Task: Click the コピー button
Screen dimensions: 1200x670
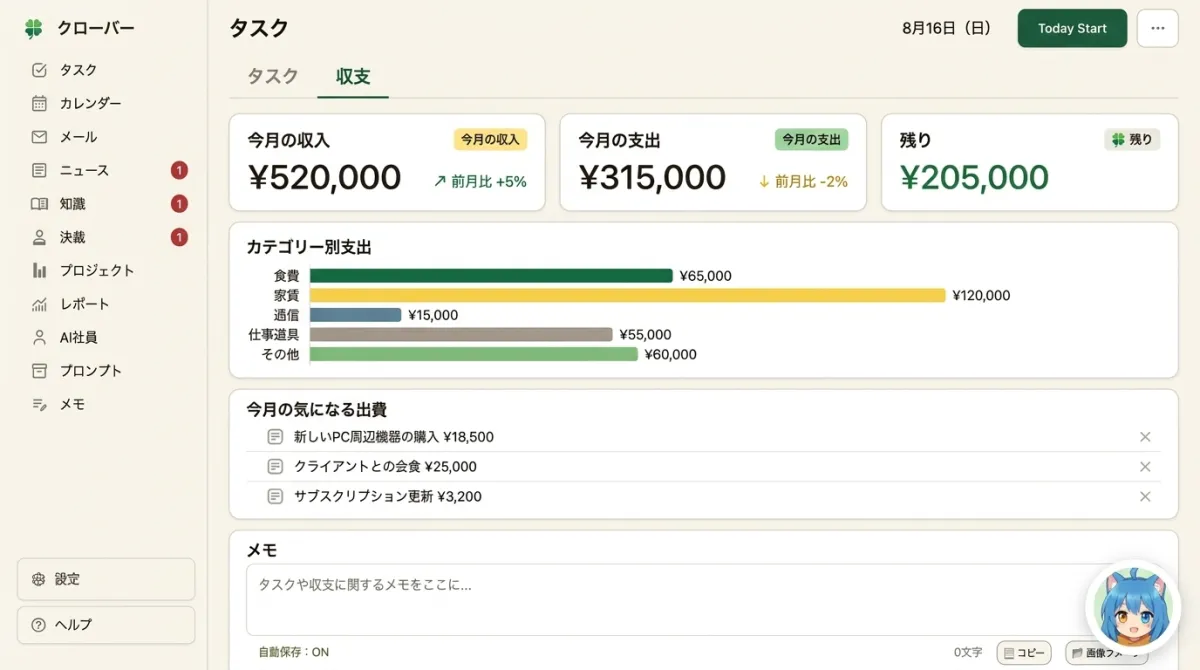Action: click(1024, 653)
